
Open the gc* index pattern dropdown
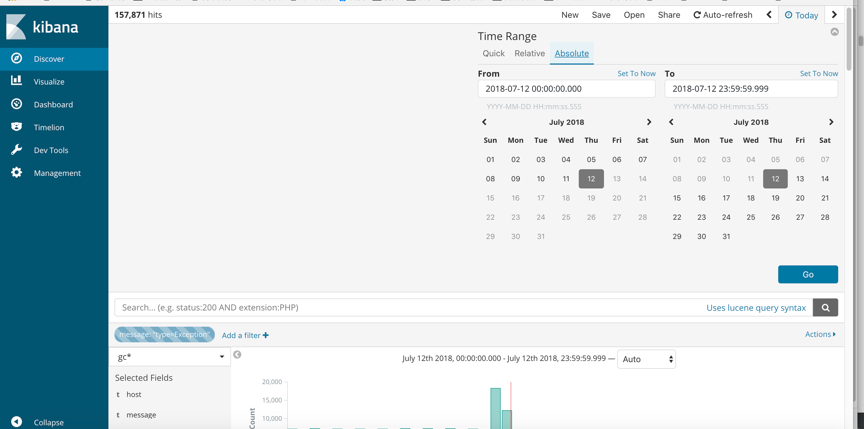click(170, 357)
